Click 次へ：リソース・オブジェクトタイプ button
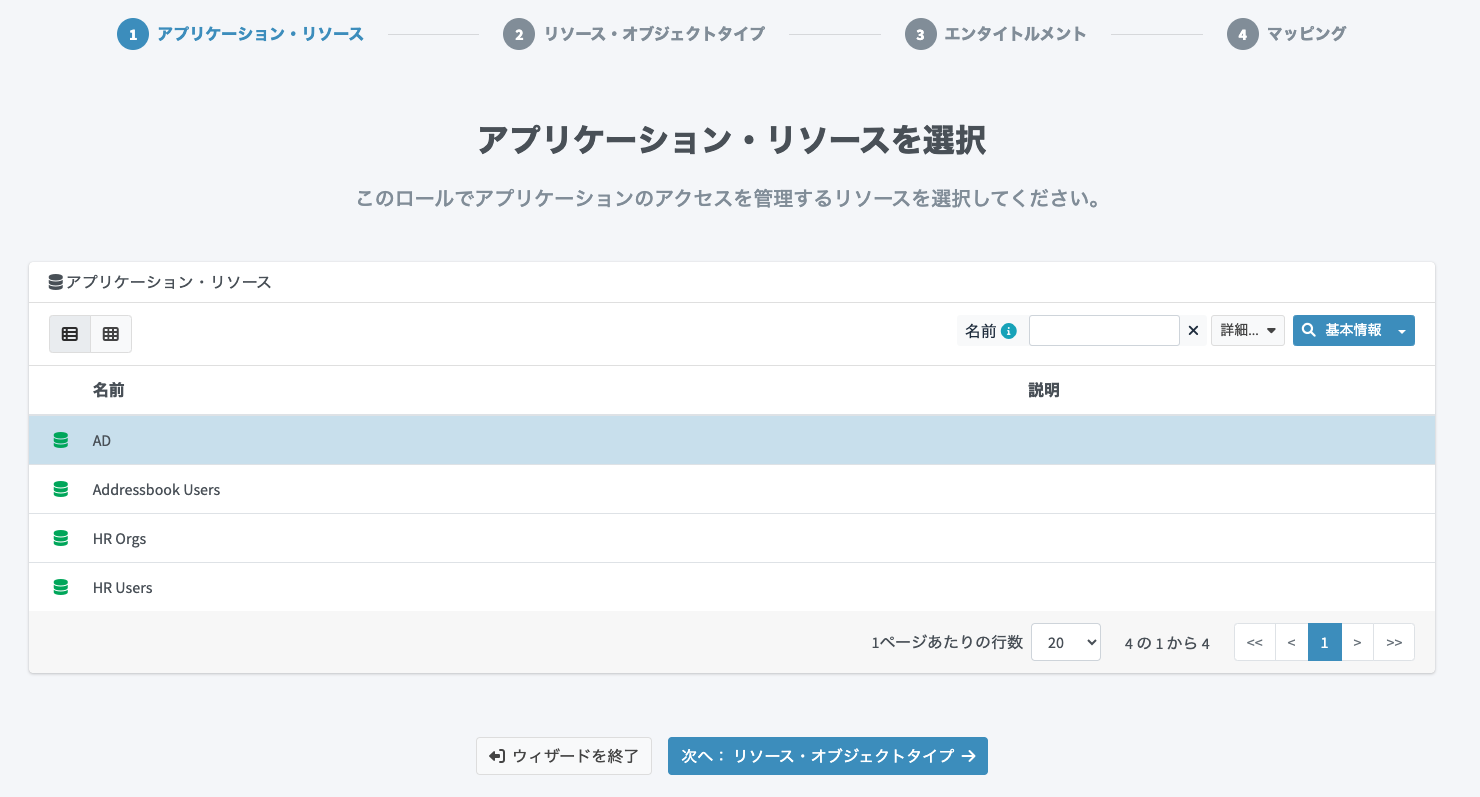The image size is (1480, 797). coord(828,756)
